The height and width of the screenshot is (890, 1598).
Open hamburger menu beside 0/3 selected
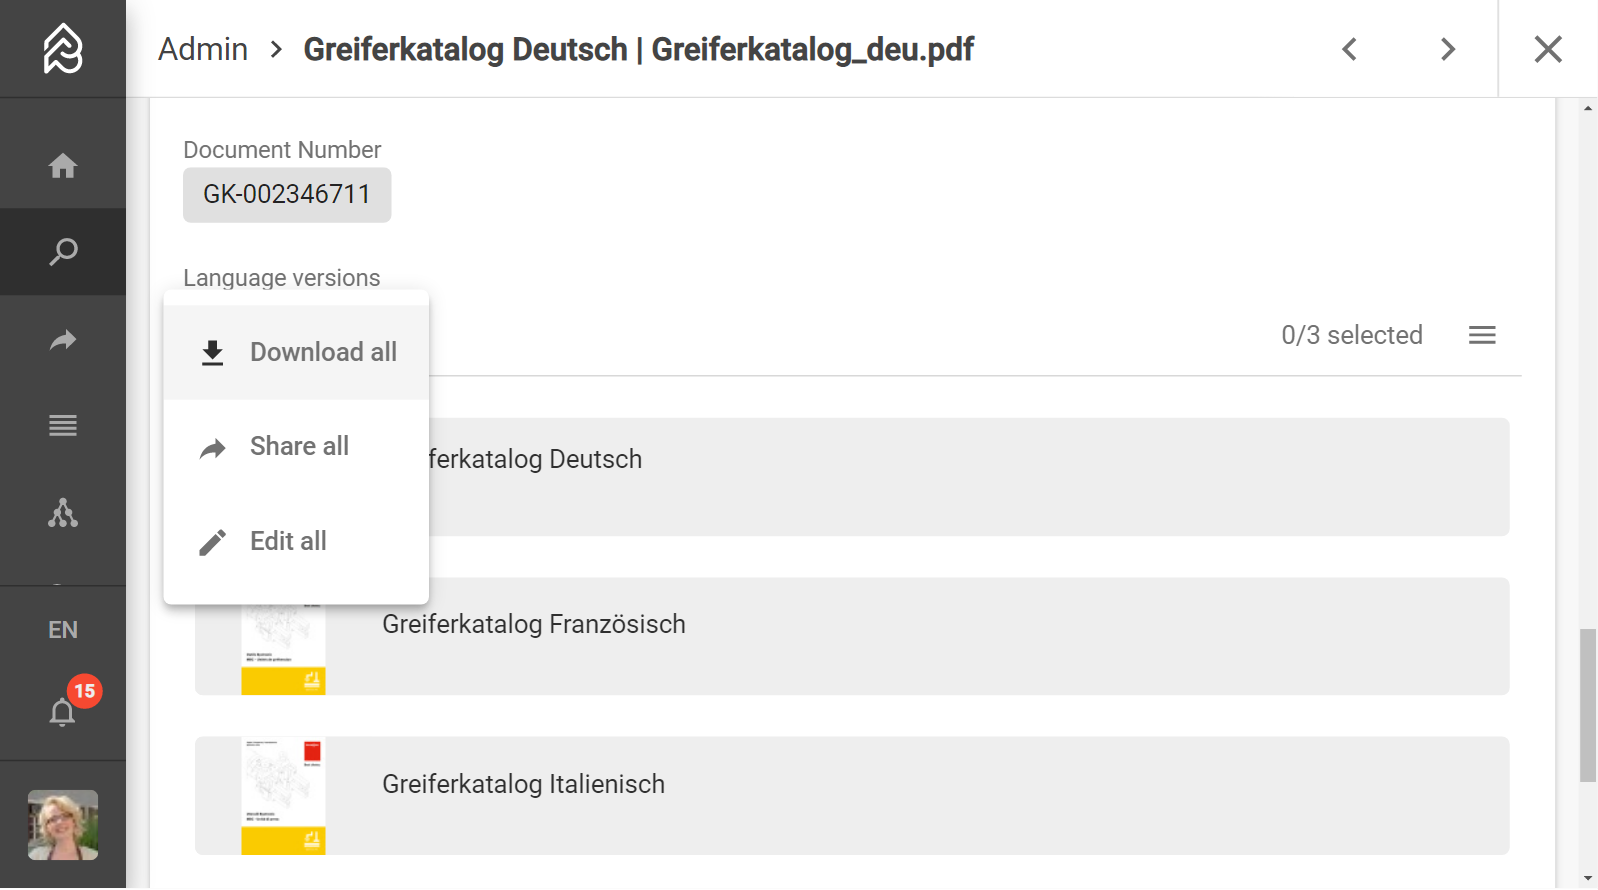click(1482, 335)
